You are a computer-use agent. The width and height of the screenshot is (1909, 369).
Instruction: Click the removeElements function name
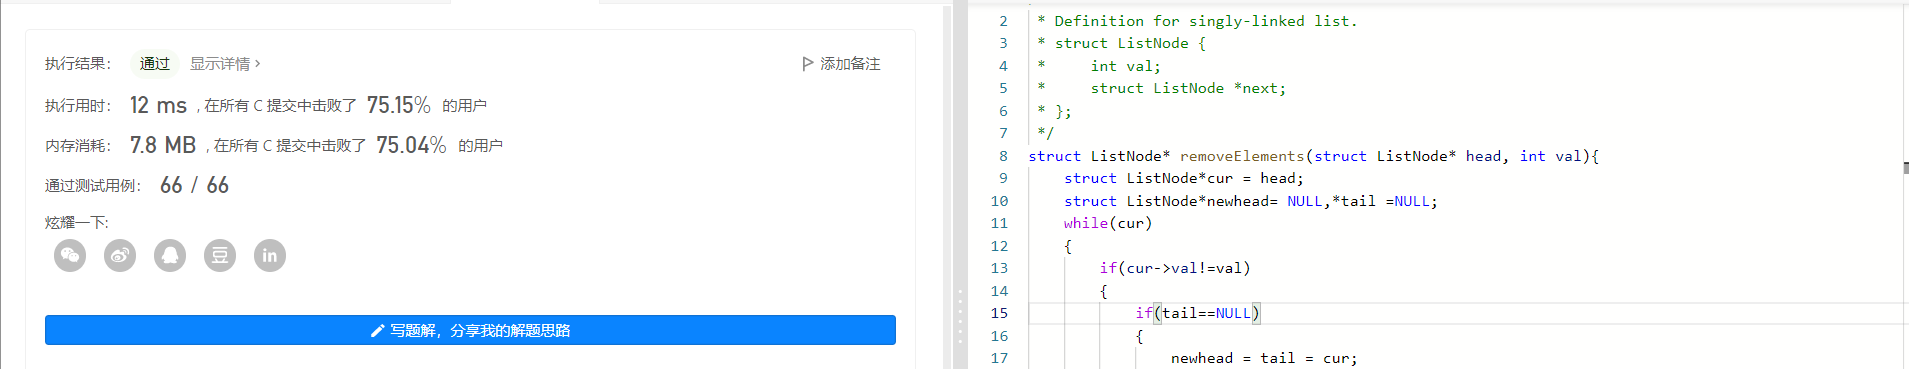(x=1242, y=156)
